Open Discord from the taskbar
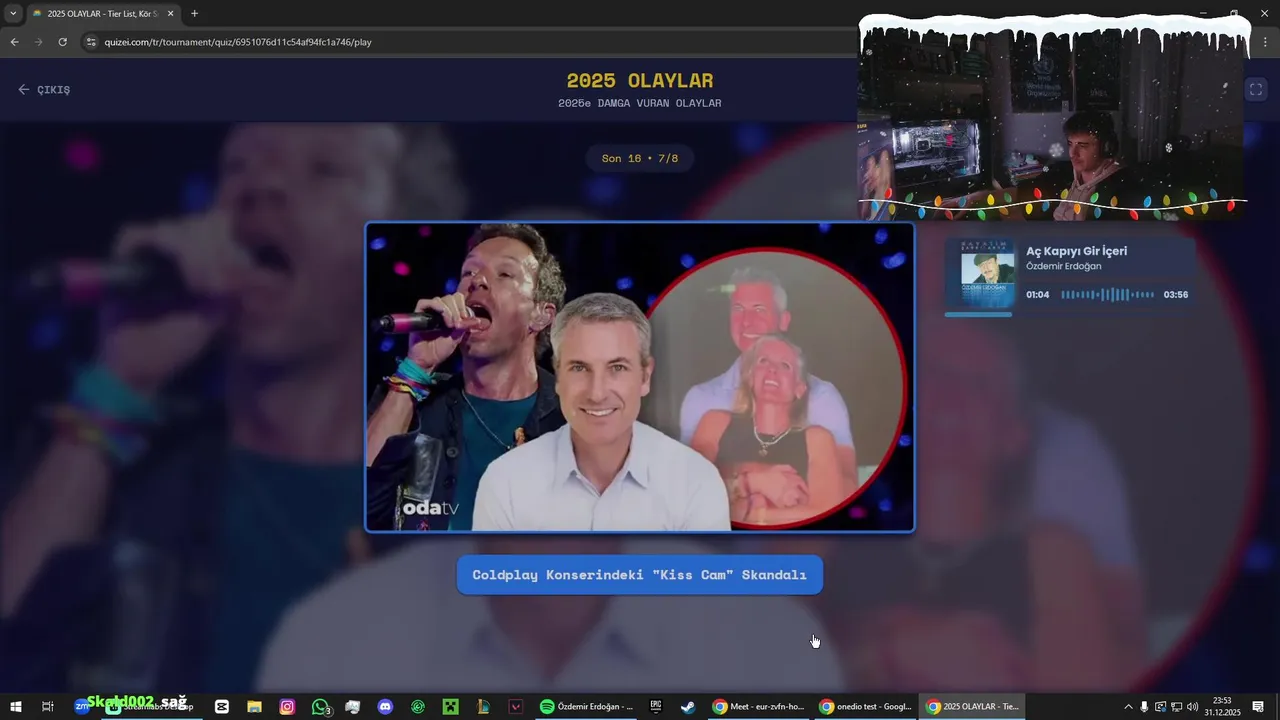 coord(385,707)
